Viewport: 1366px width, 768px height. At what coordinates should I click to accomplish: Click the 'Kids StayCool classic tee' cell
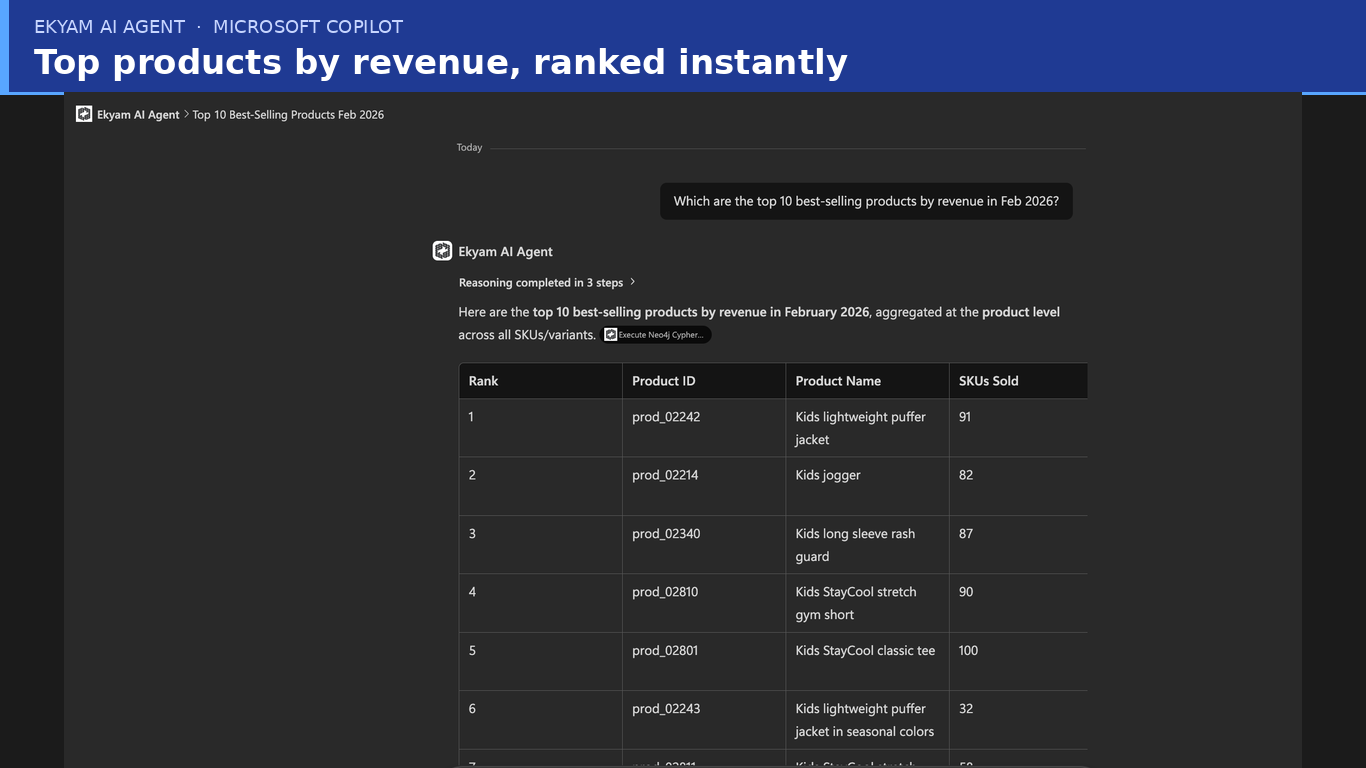pos(867,661)
